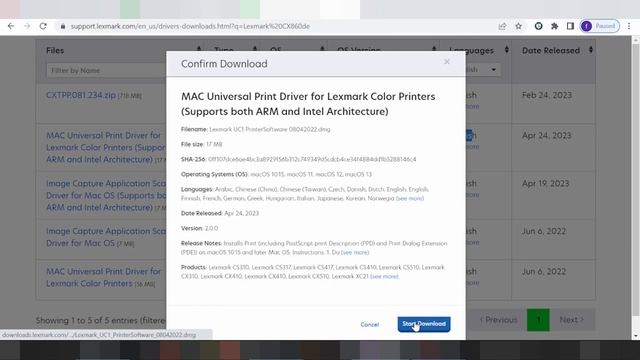Open Image Capture Application Apr 19 row link
640x360 pixels.
[x=106, y=196]
